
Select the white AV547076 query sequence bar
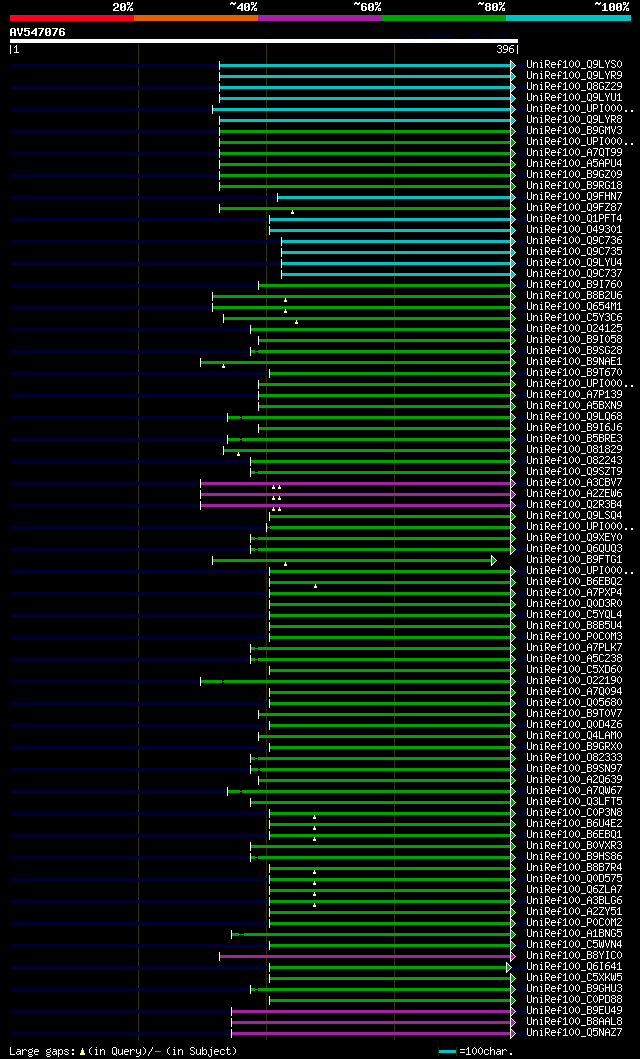coord(263,41)
